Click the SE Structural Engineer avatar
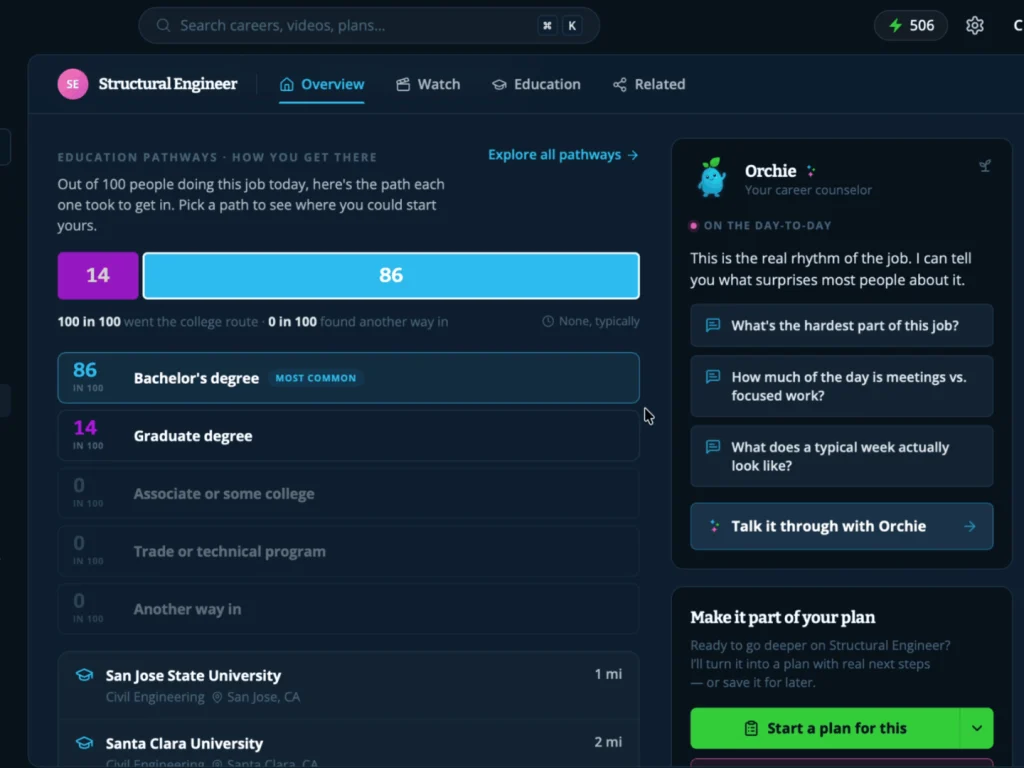The height and width of the screenshot is (768, 1024). click(x=72, y=84)
